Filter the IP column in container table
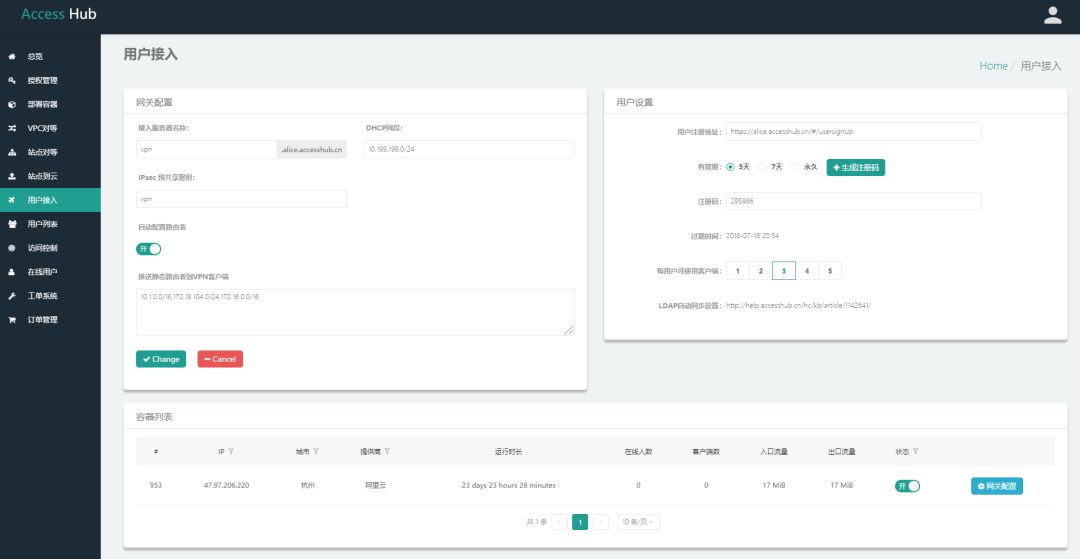The width and height of the screenshot is (1080, 559). coord(231,452)
